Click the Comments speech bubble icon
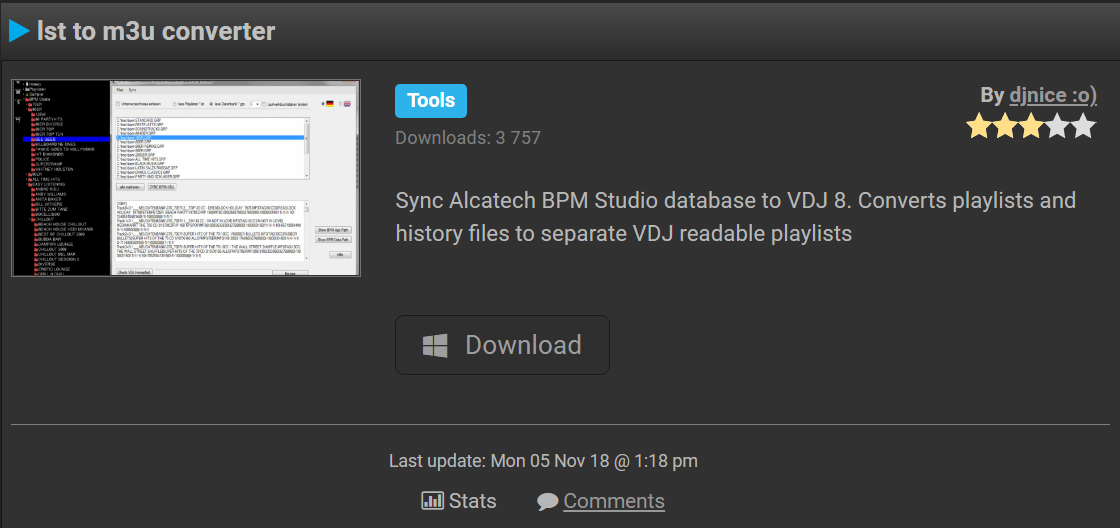The height and width of the screenshot is (528, 1120). 548,502
